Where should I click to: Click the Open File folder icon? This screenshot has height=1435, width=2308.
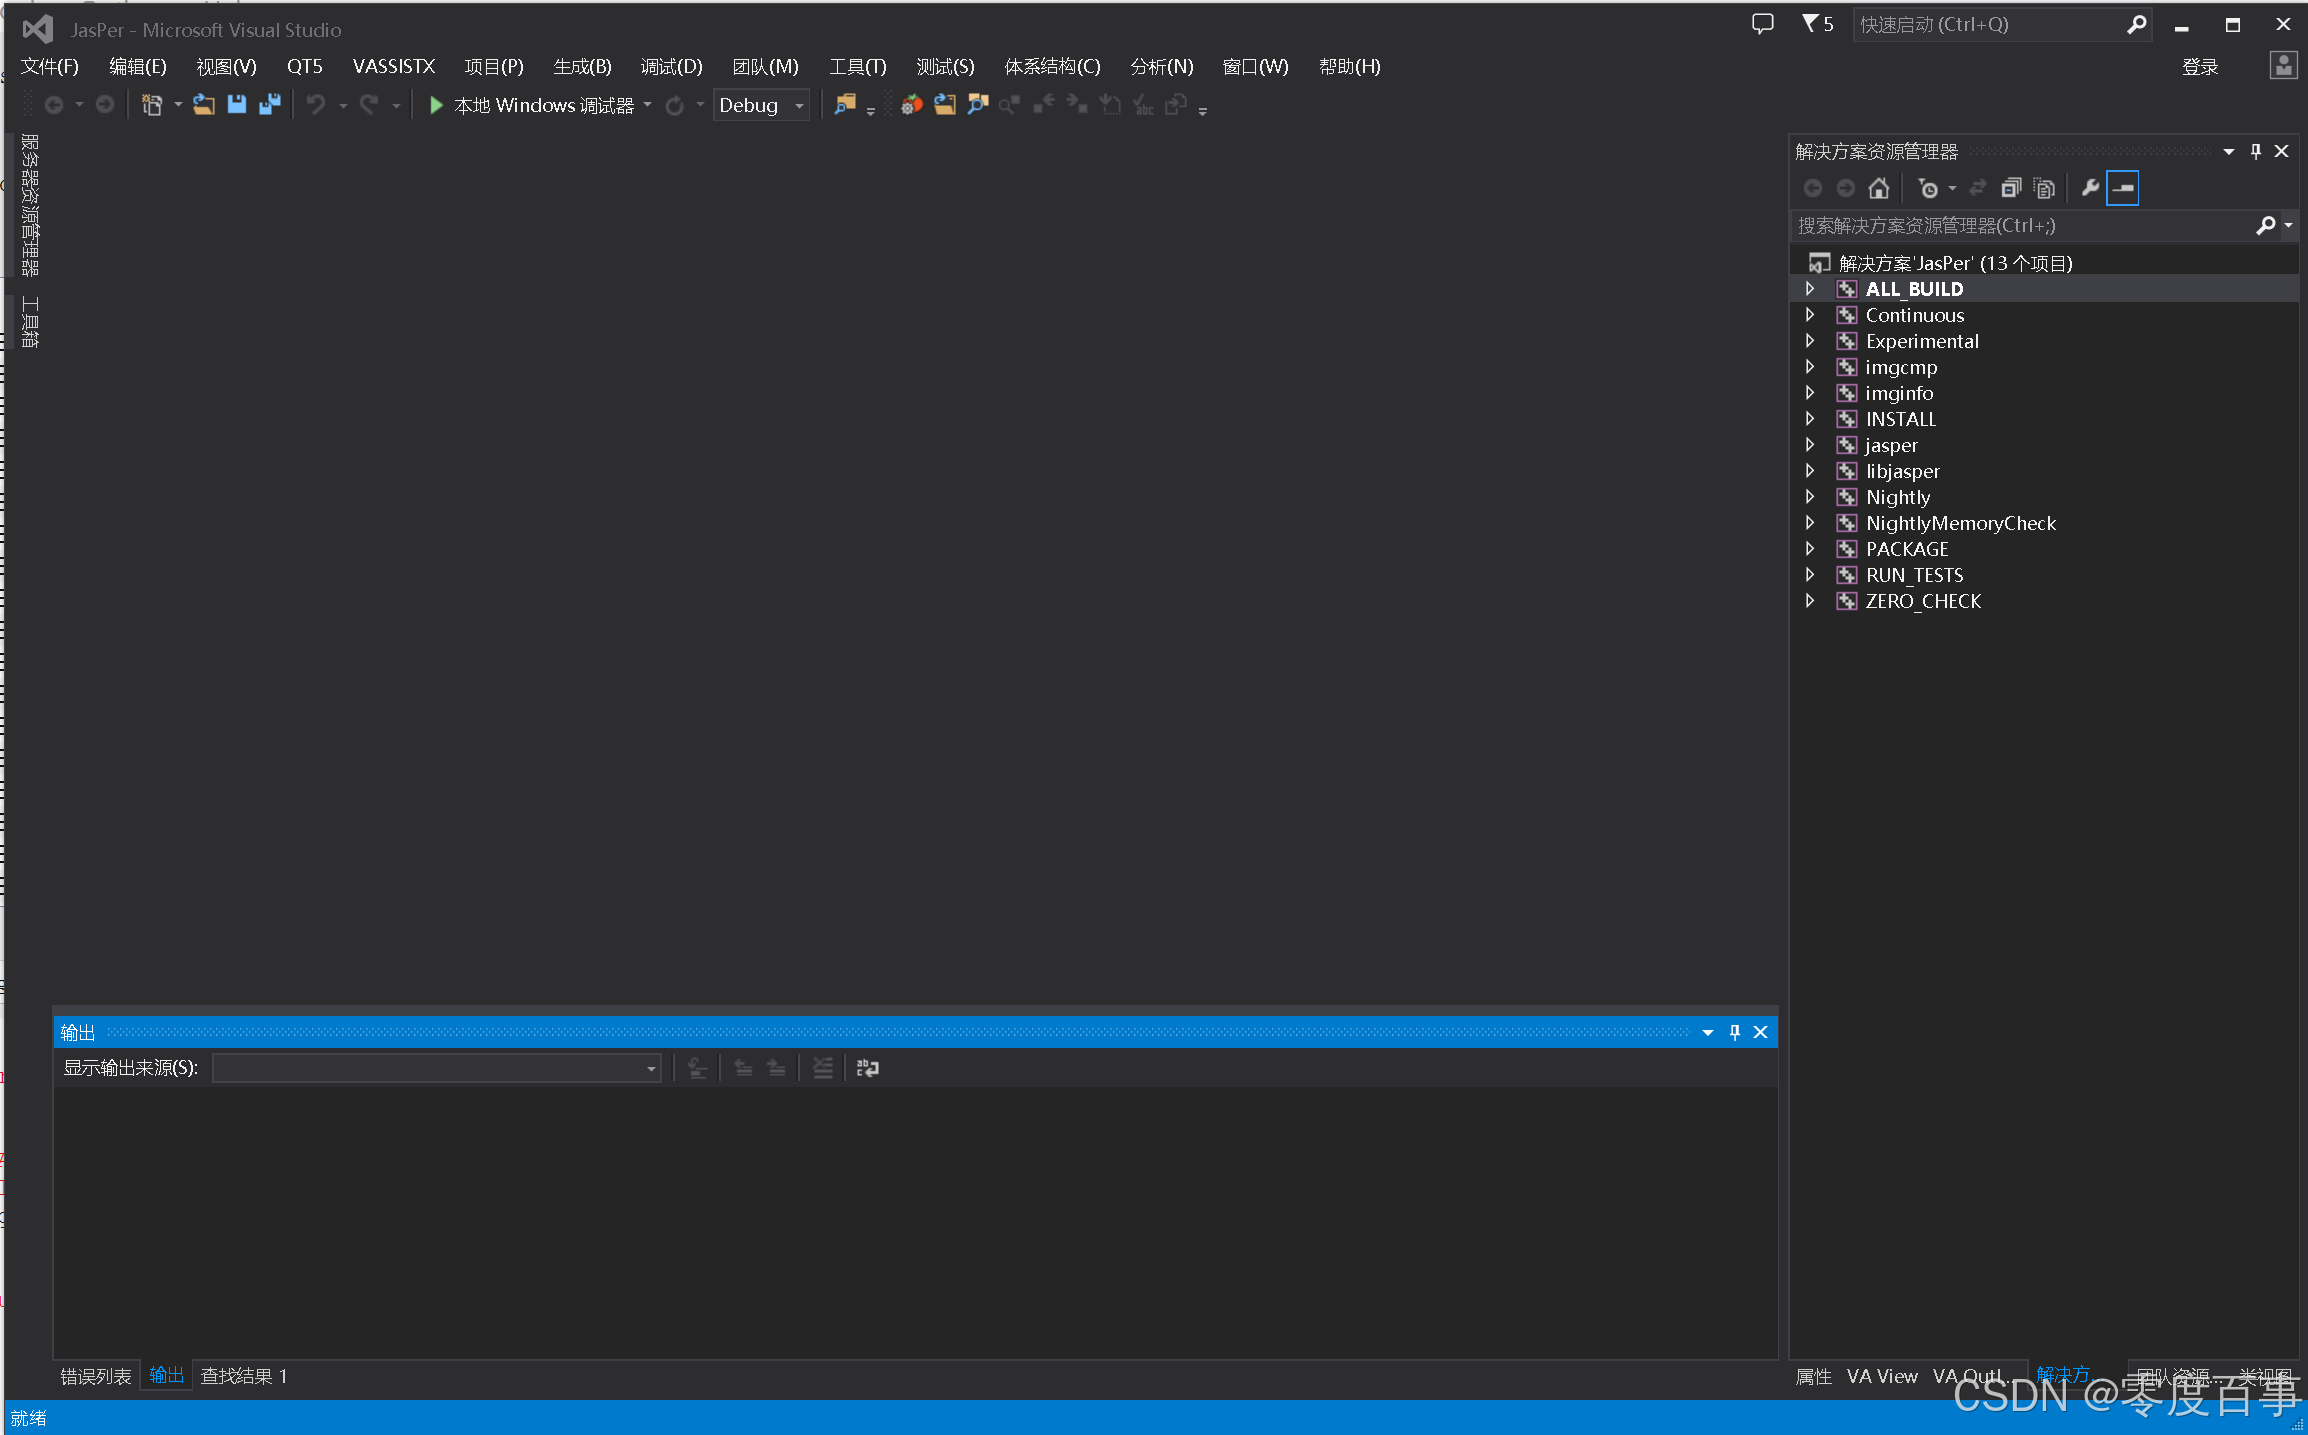pos(204,104)
